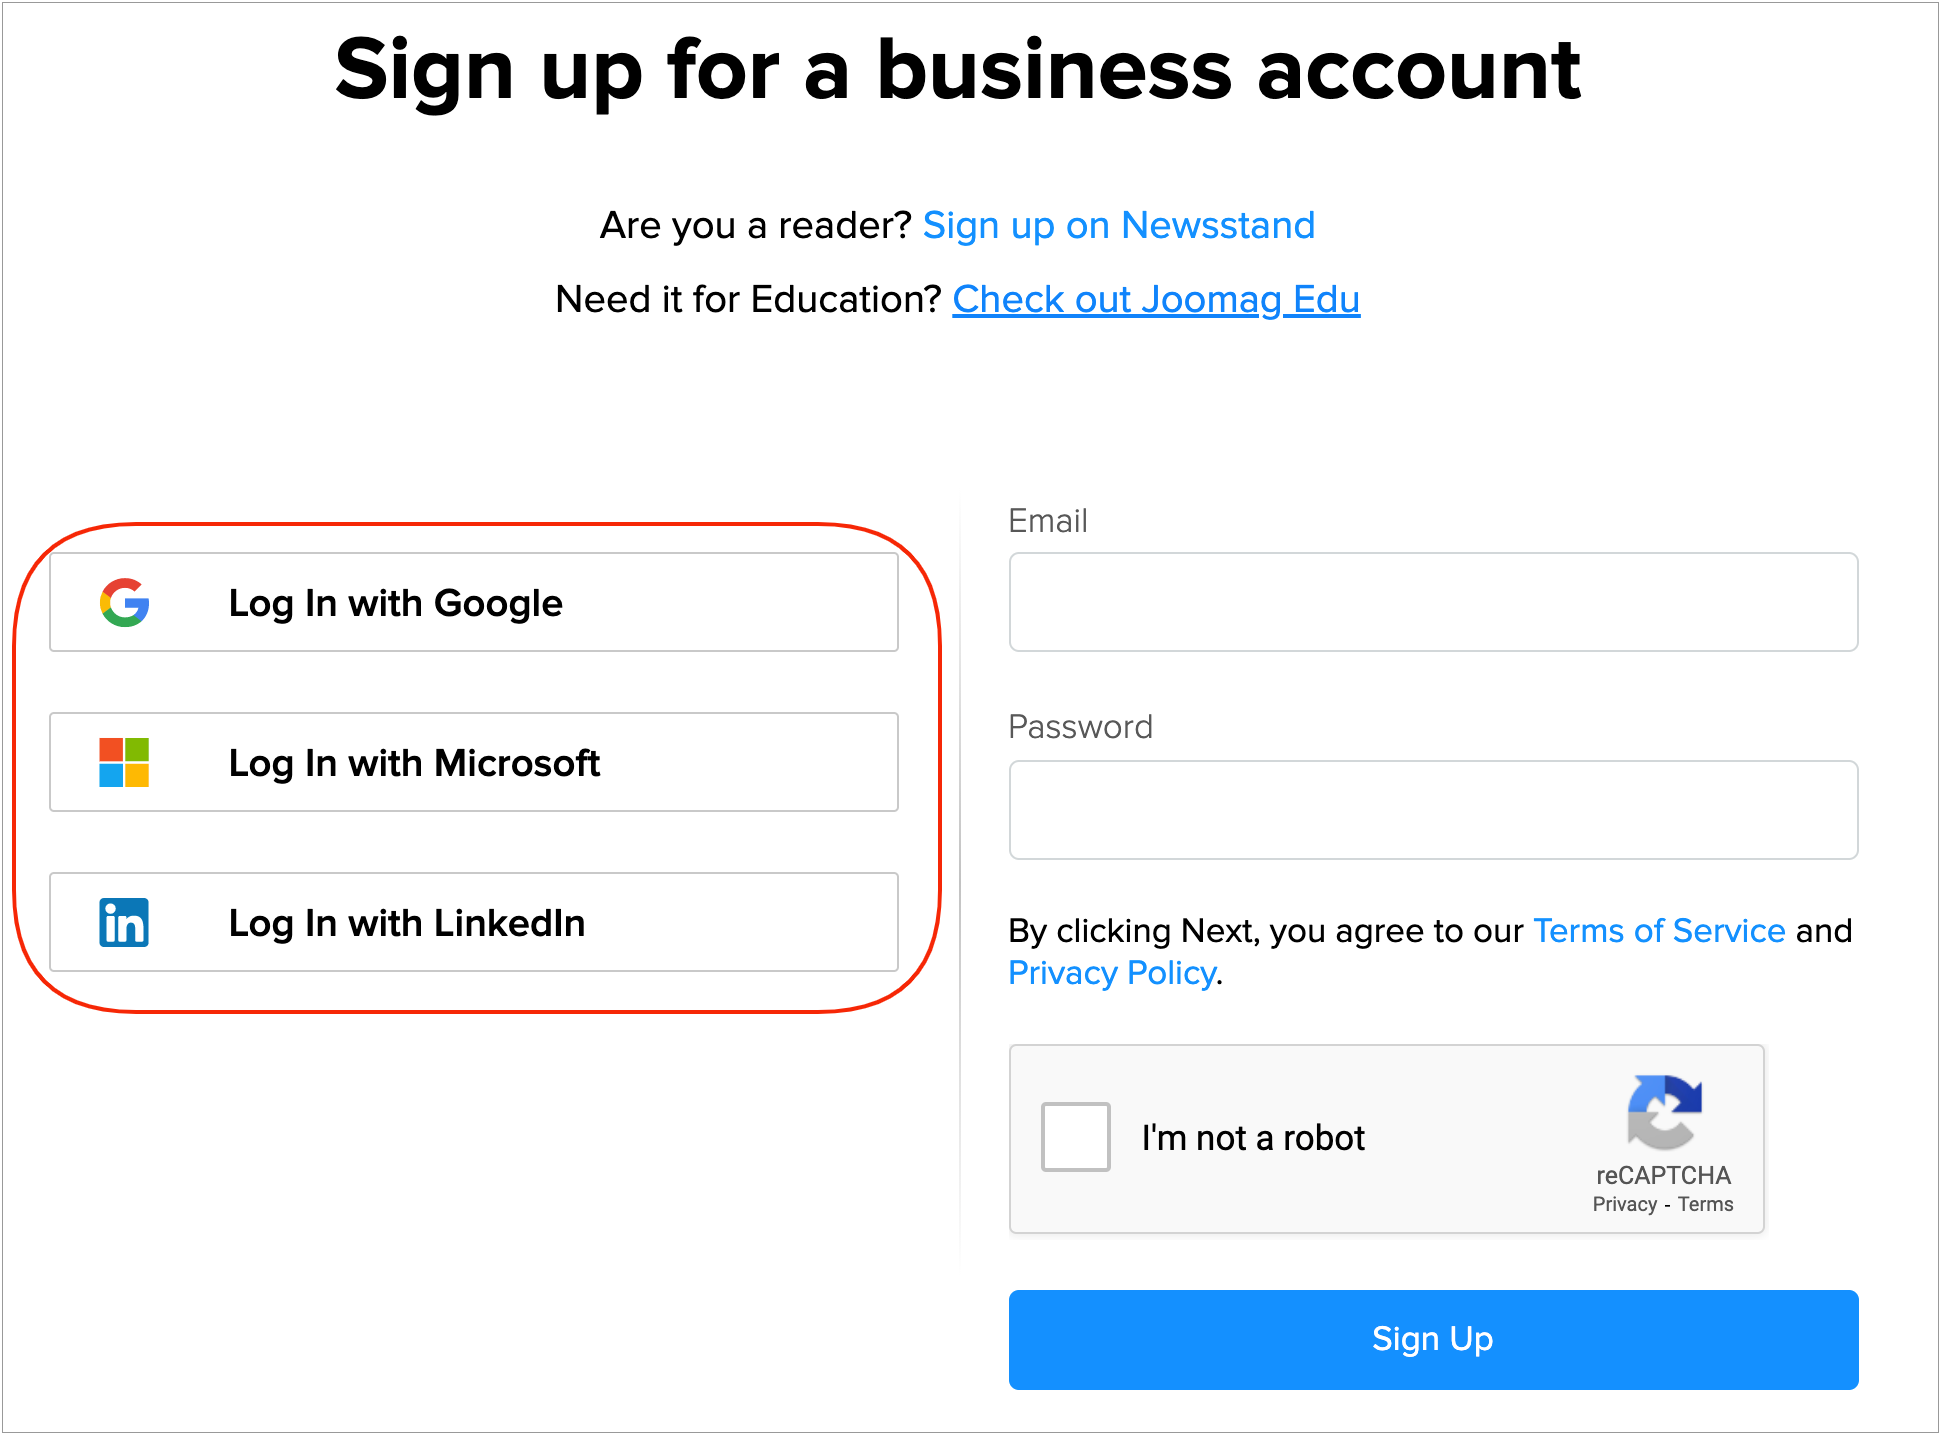
Task: Click the LinkedIn logo icon
Action: [x=124, y=923]
